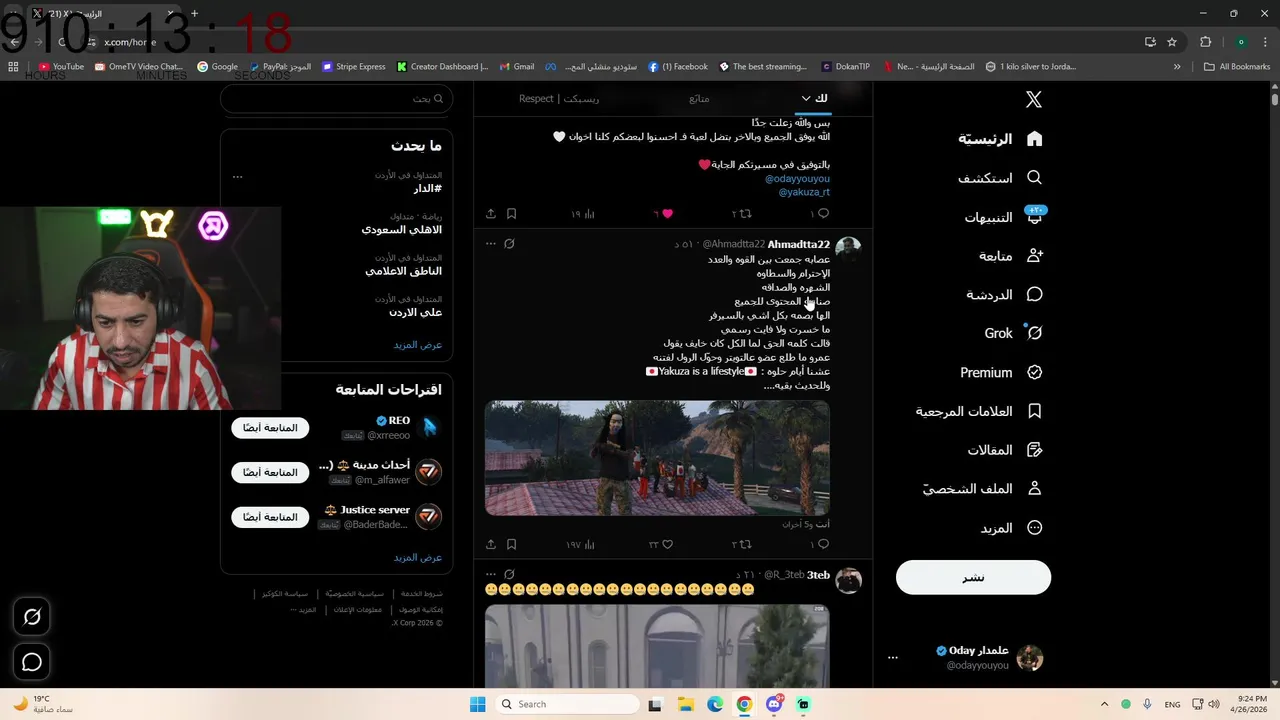Go to الرئيسية home in sidebar
Image resolution: width=1280 pixels, height=720 pixels.
pos(1000,139)
